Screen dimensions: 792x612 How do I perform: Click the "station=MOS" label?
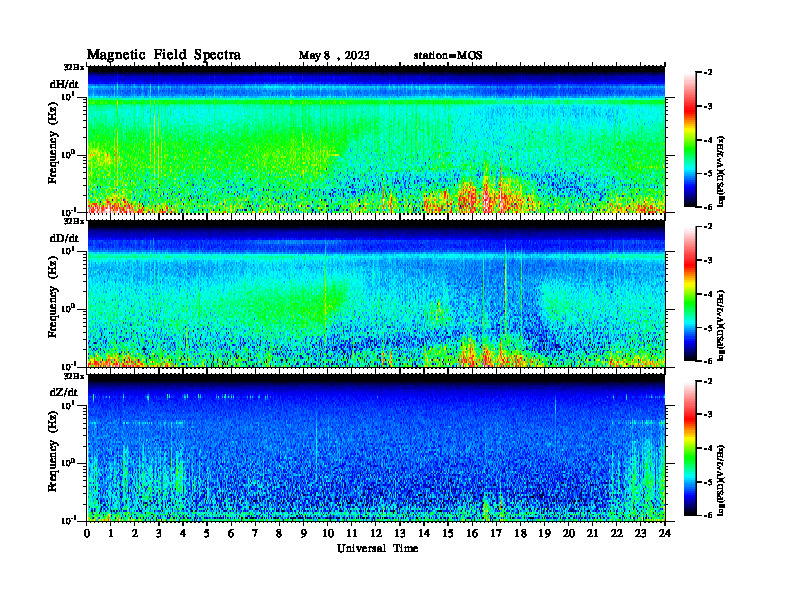click(448, 56)
